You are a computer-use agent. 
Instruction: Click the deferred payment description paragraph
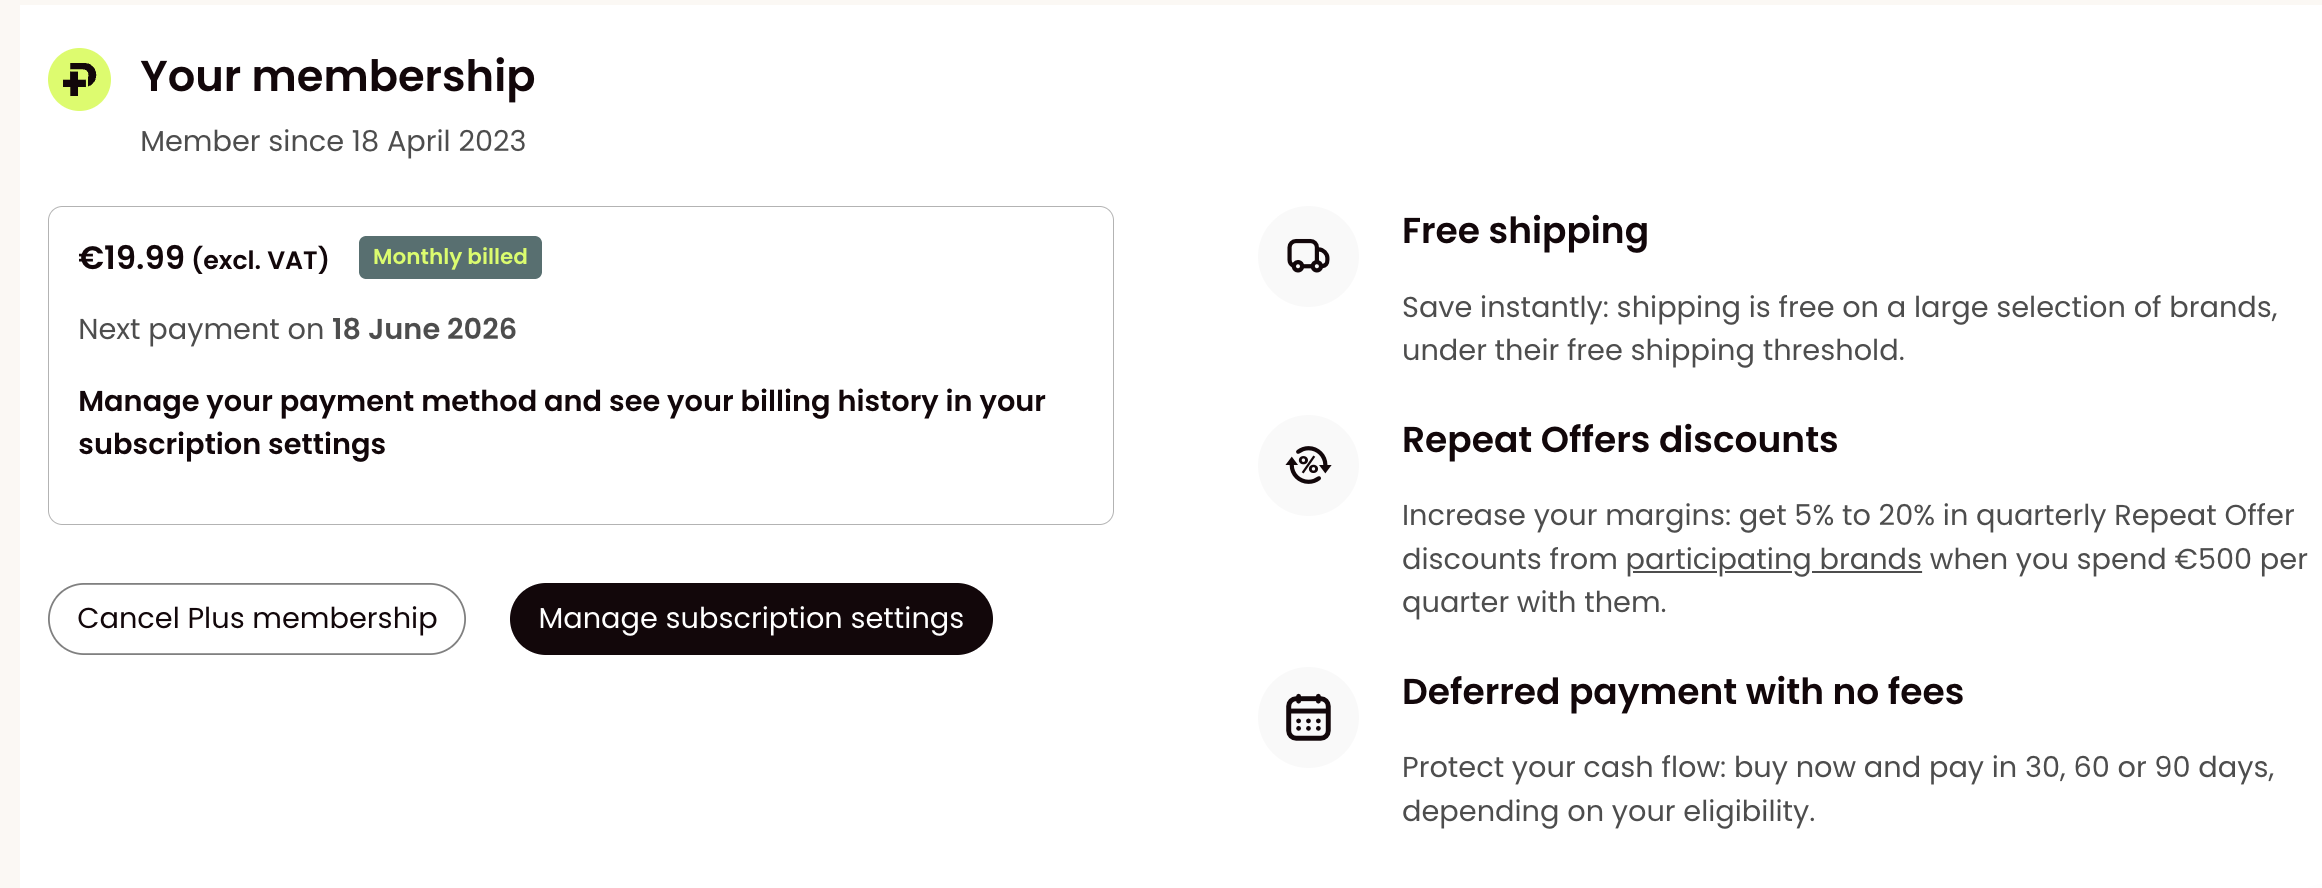(x=1838, y=789)
